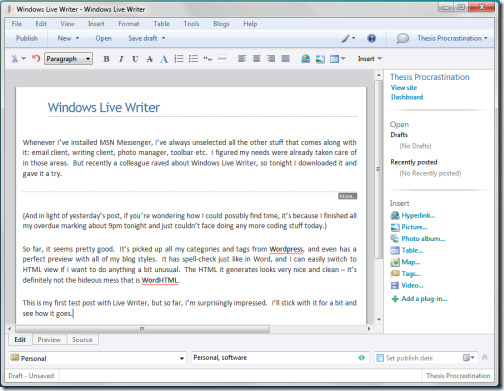The width and height of the screenshot is (504, 391).
Task: Click the toolbar Insert table icon
Action: point(334,59)
